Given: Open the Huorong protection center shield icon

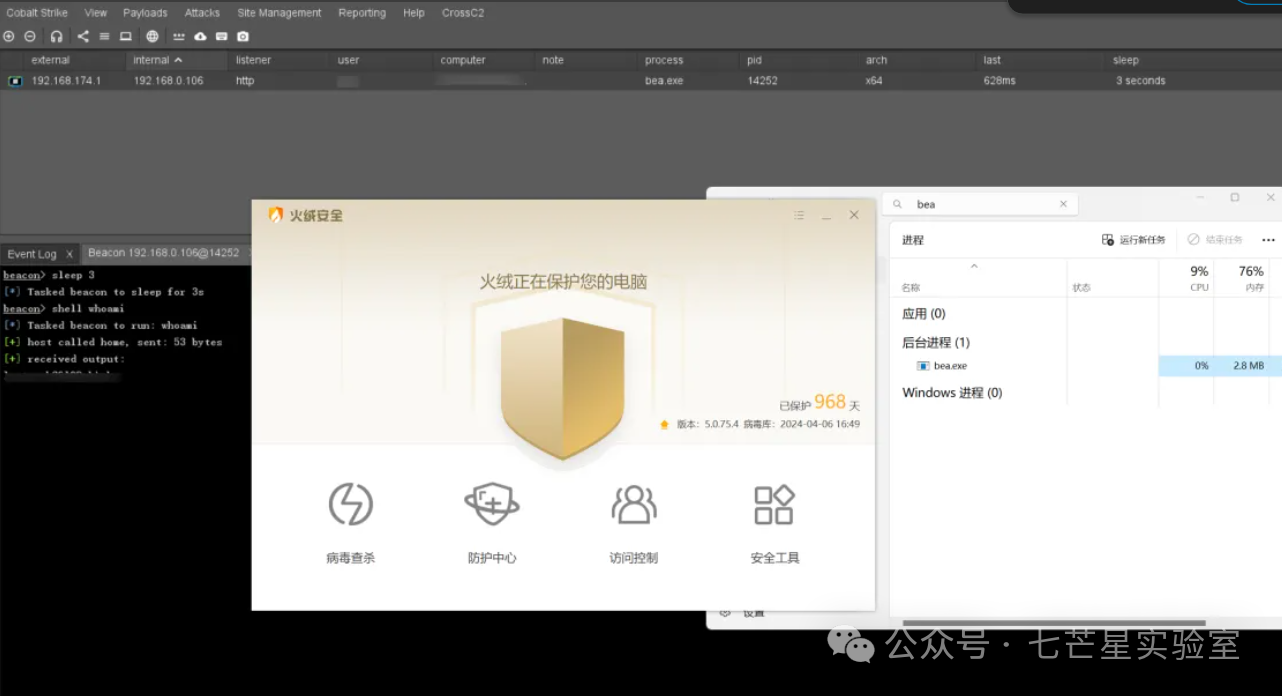Looking at the screenshot, I should tap(492, 504).
